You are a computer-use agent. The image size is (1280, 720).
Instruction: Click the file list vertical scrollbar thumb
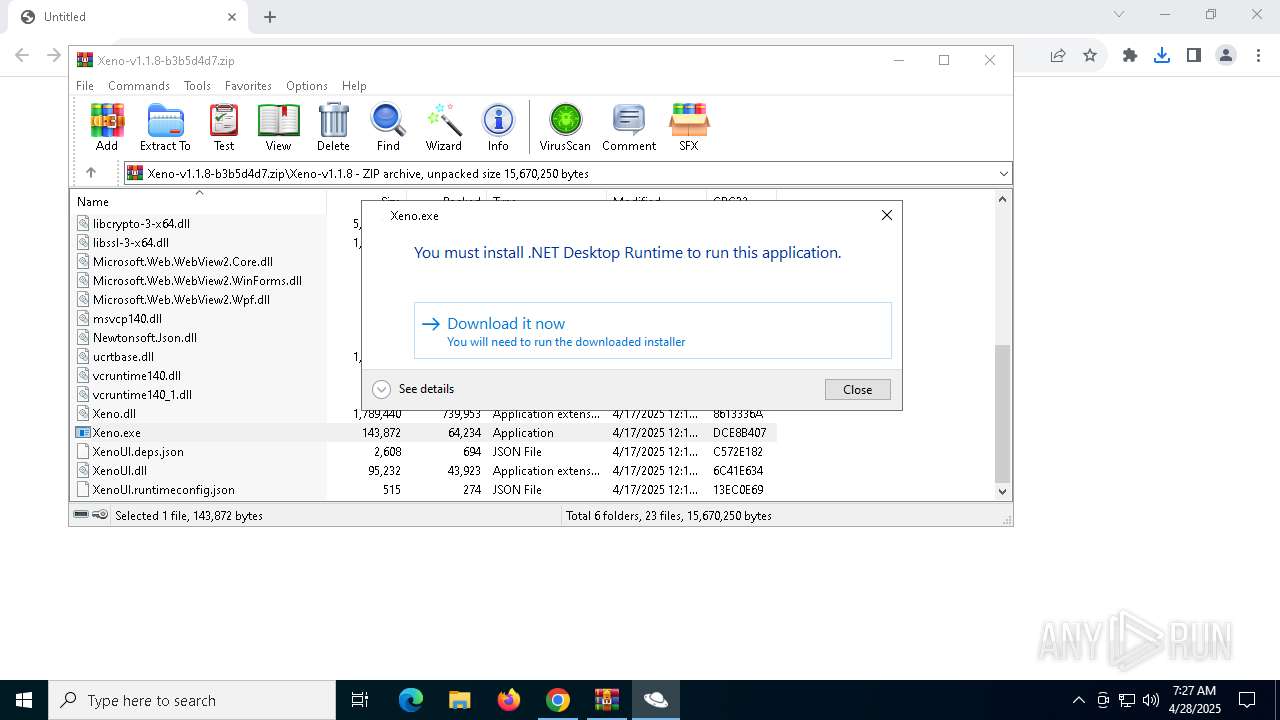click(x=1003, y=413)
